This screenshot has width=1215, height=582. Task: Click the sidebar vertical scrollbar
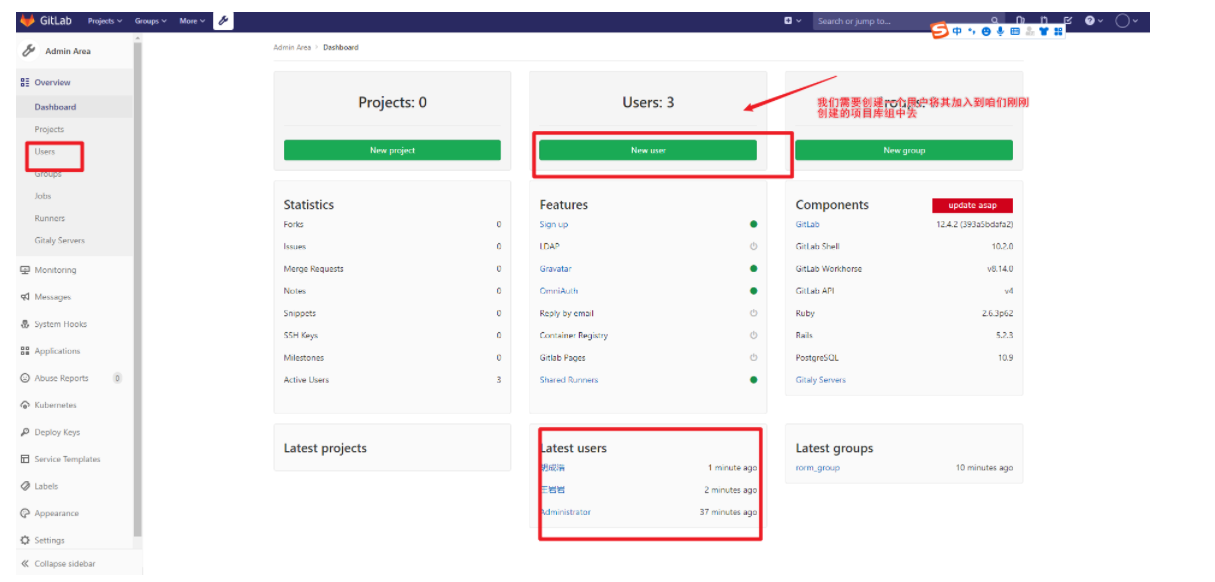pyautogui.click(x=138, y=290)
